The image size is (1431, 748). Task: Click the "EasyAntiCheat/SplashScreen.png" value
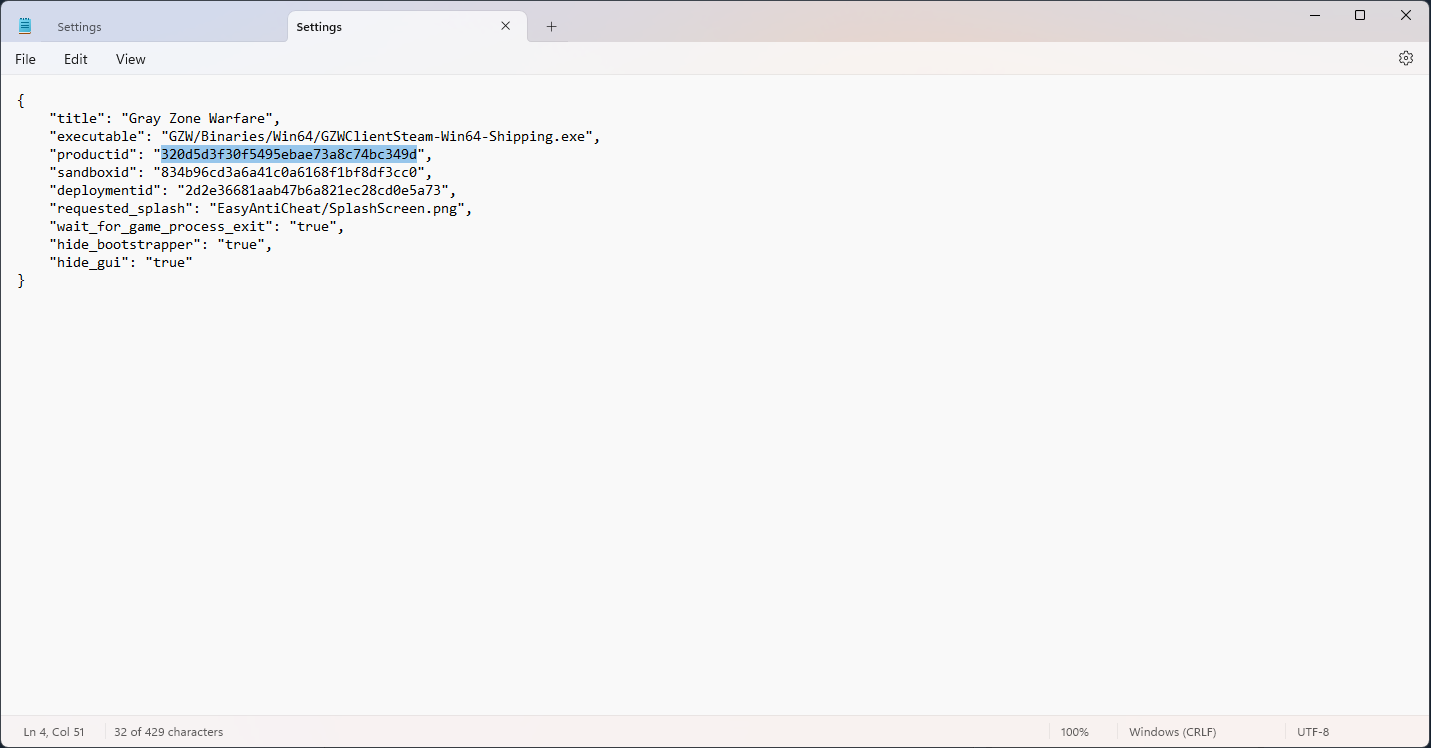coord(337,208)
